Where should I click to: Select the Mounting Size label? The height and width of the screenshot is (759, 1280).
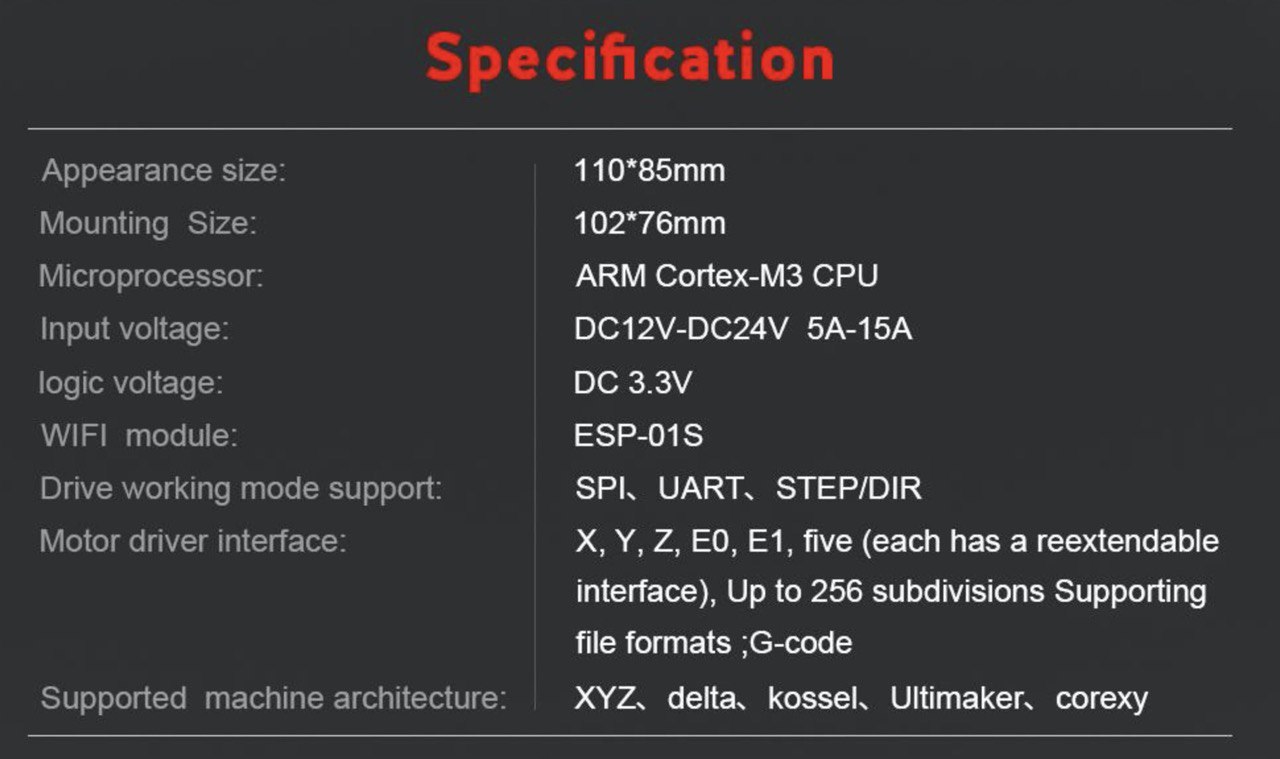148,223
